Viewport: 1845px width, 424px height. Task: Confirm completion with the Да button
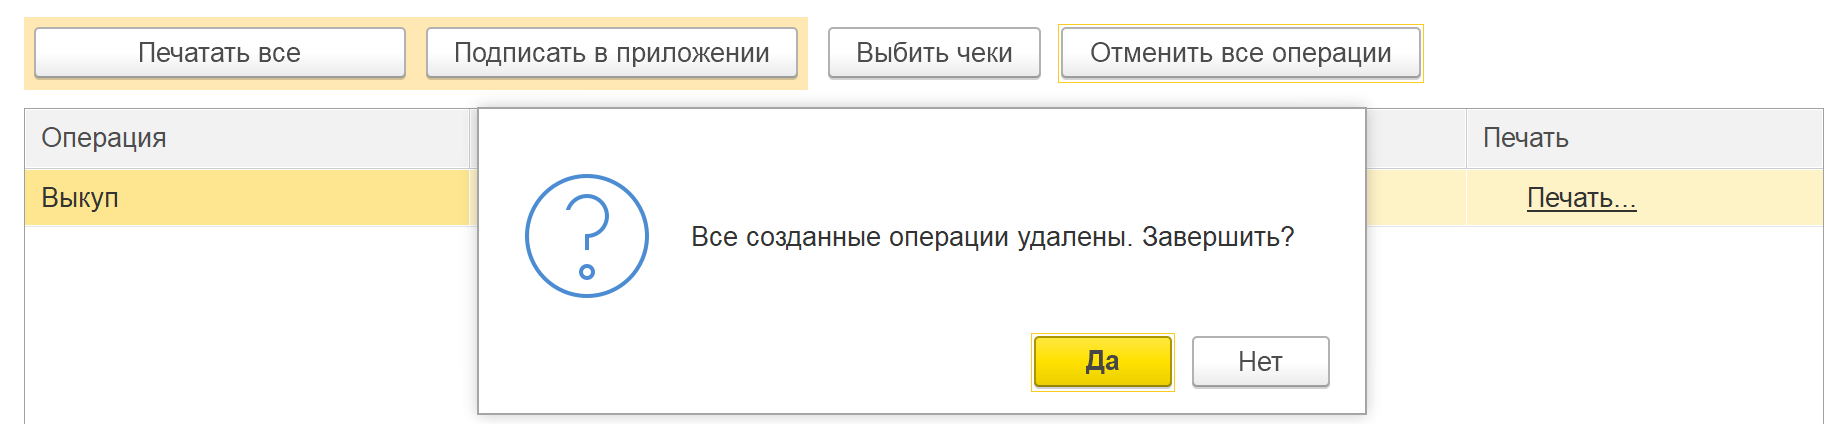(x=1102, y=361)
